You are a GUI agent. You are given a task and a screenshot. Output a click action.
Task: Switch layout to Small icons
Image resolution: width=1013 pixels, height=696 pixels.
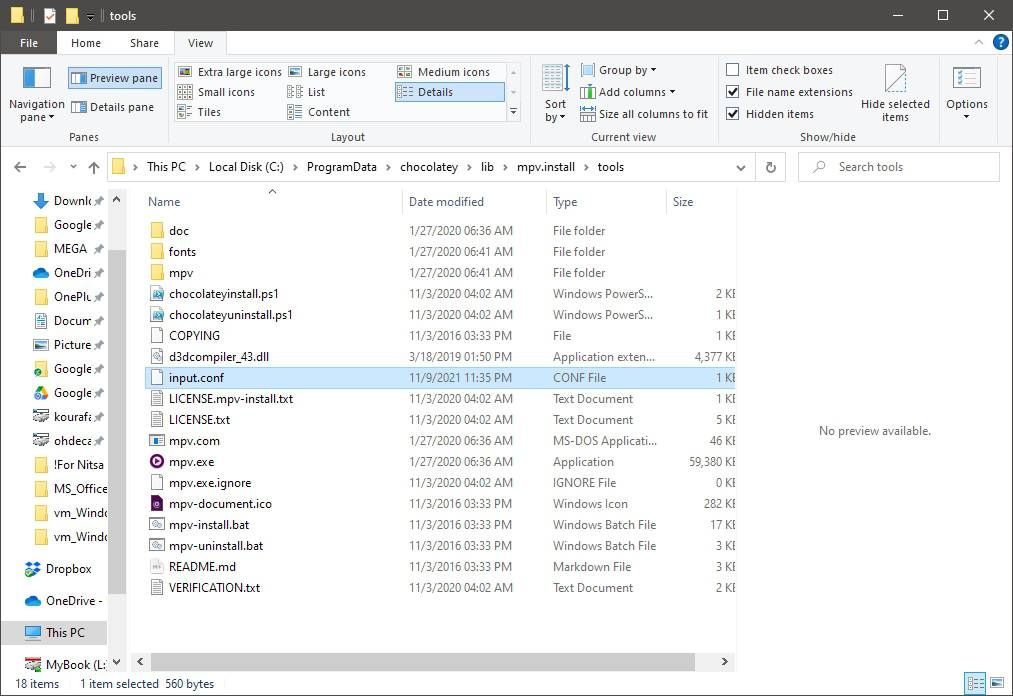pos(216,92)
